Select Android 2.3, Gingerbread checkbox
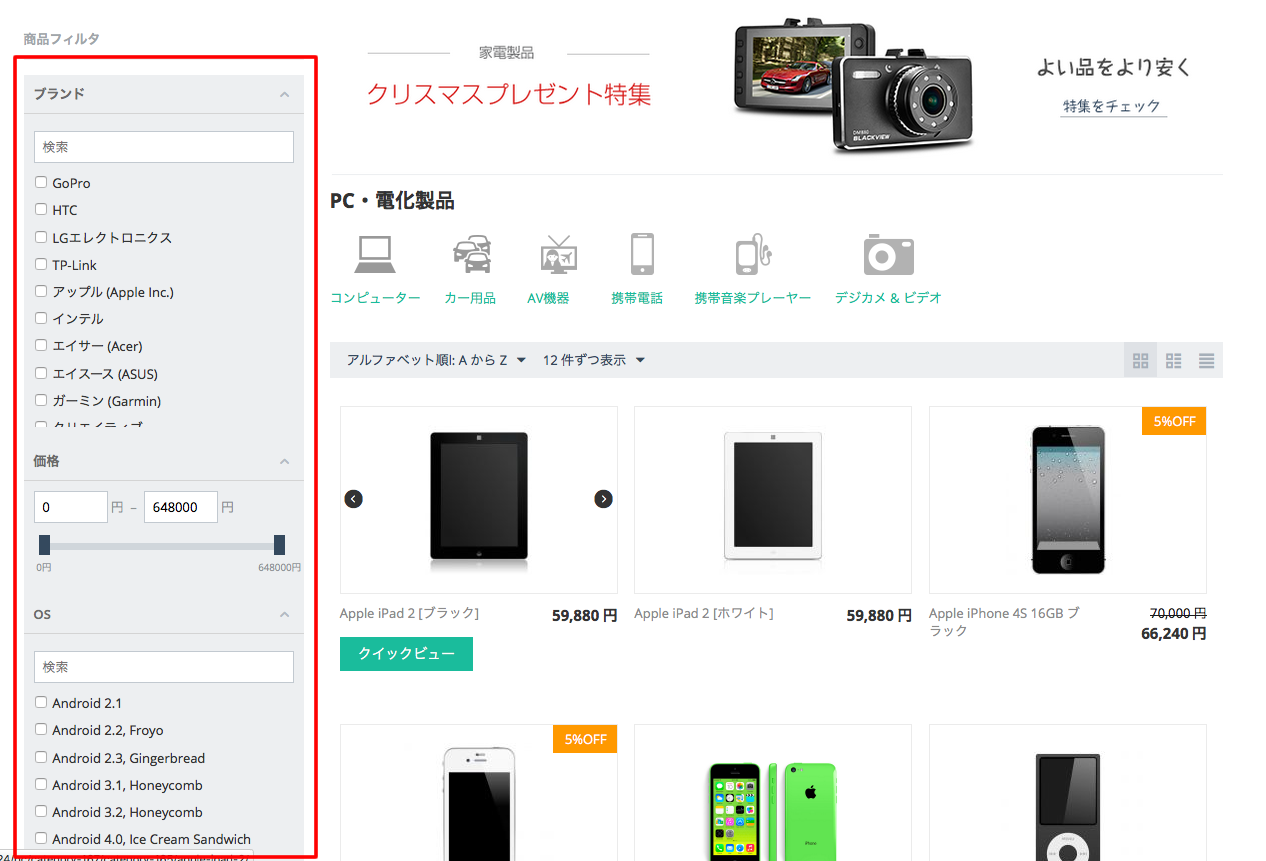 [41, 757]
